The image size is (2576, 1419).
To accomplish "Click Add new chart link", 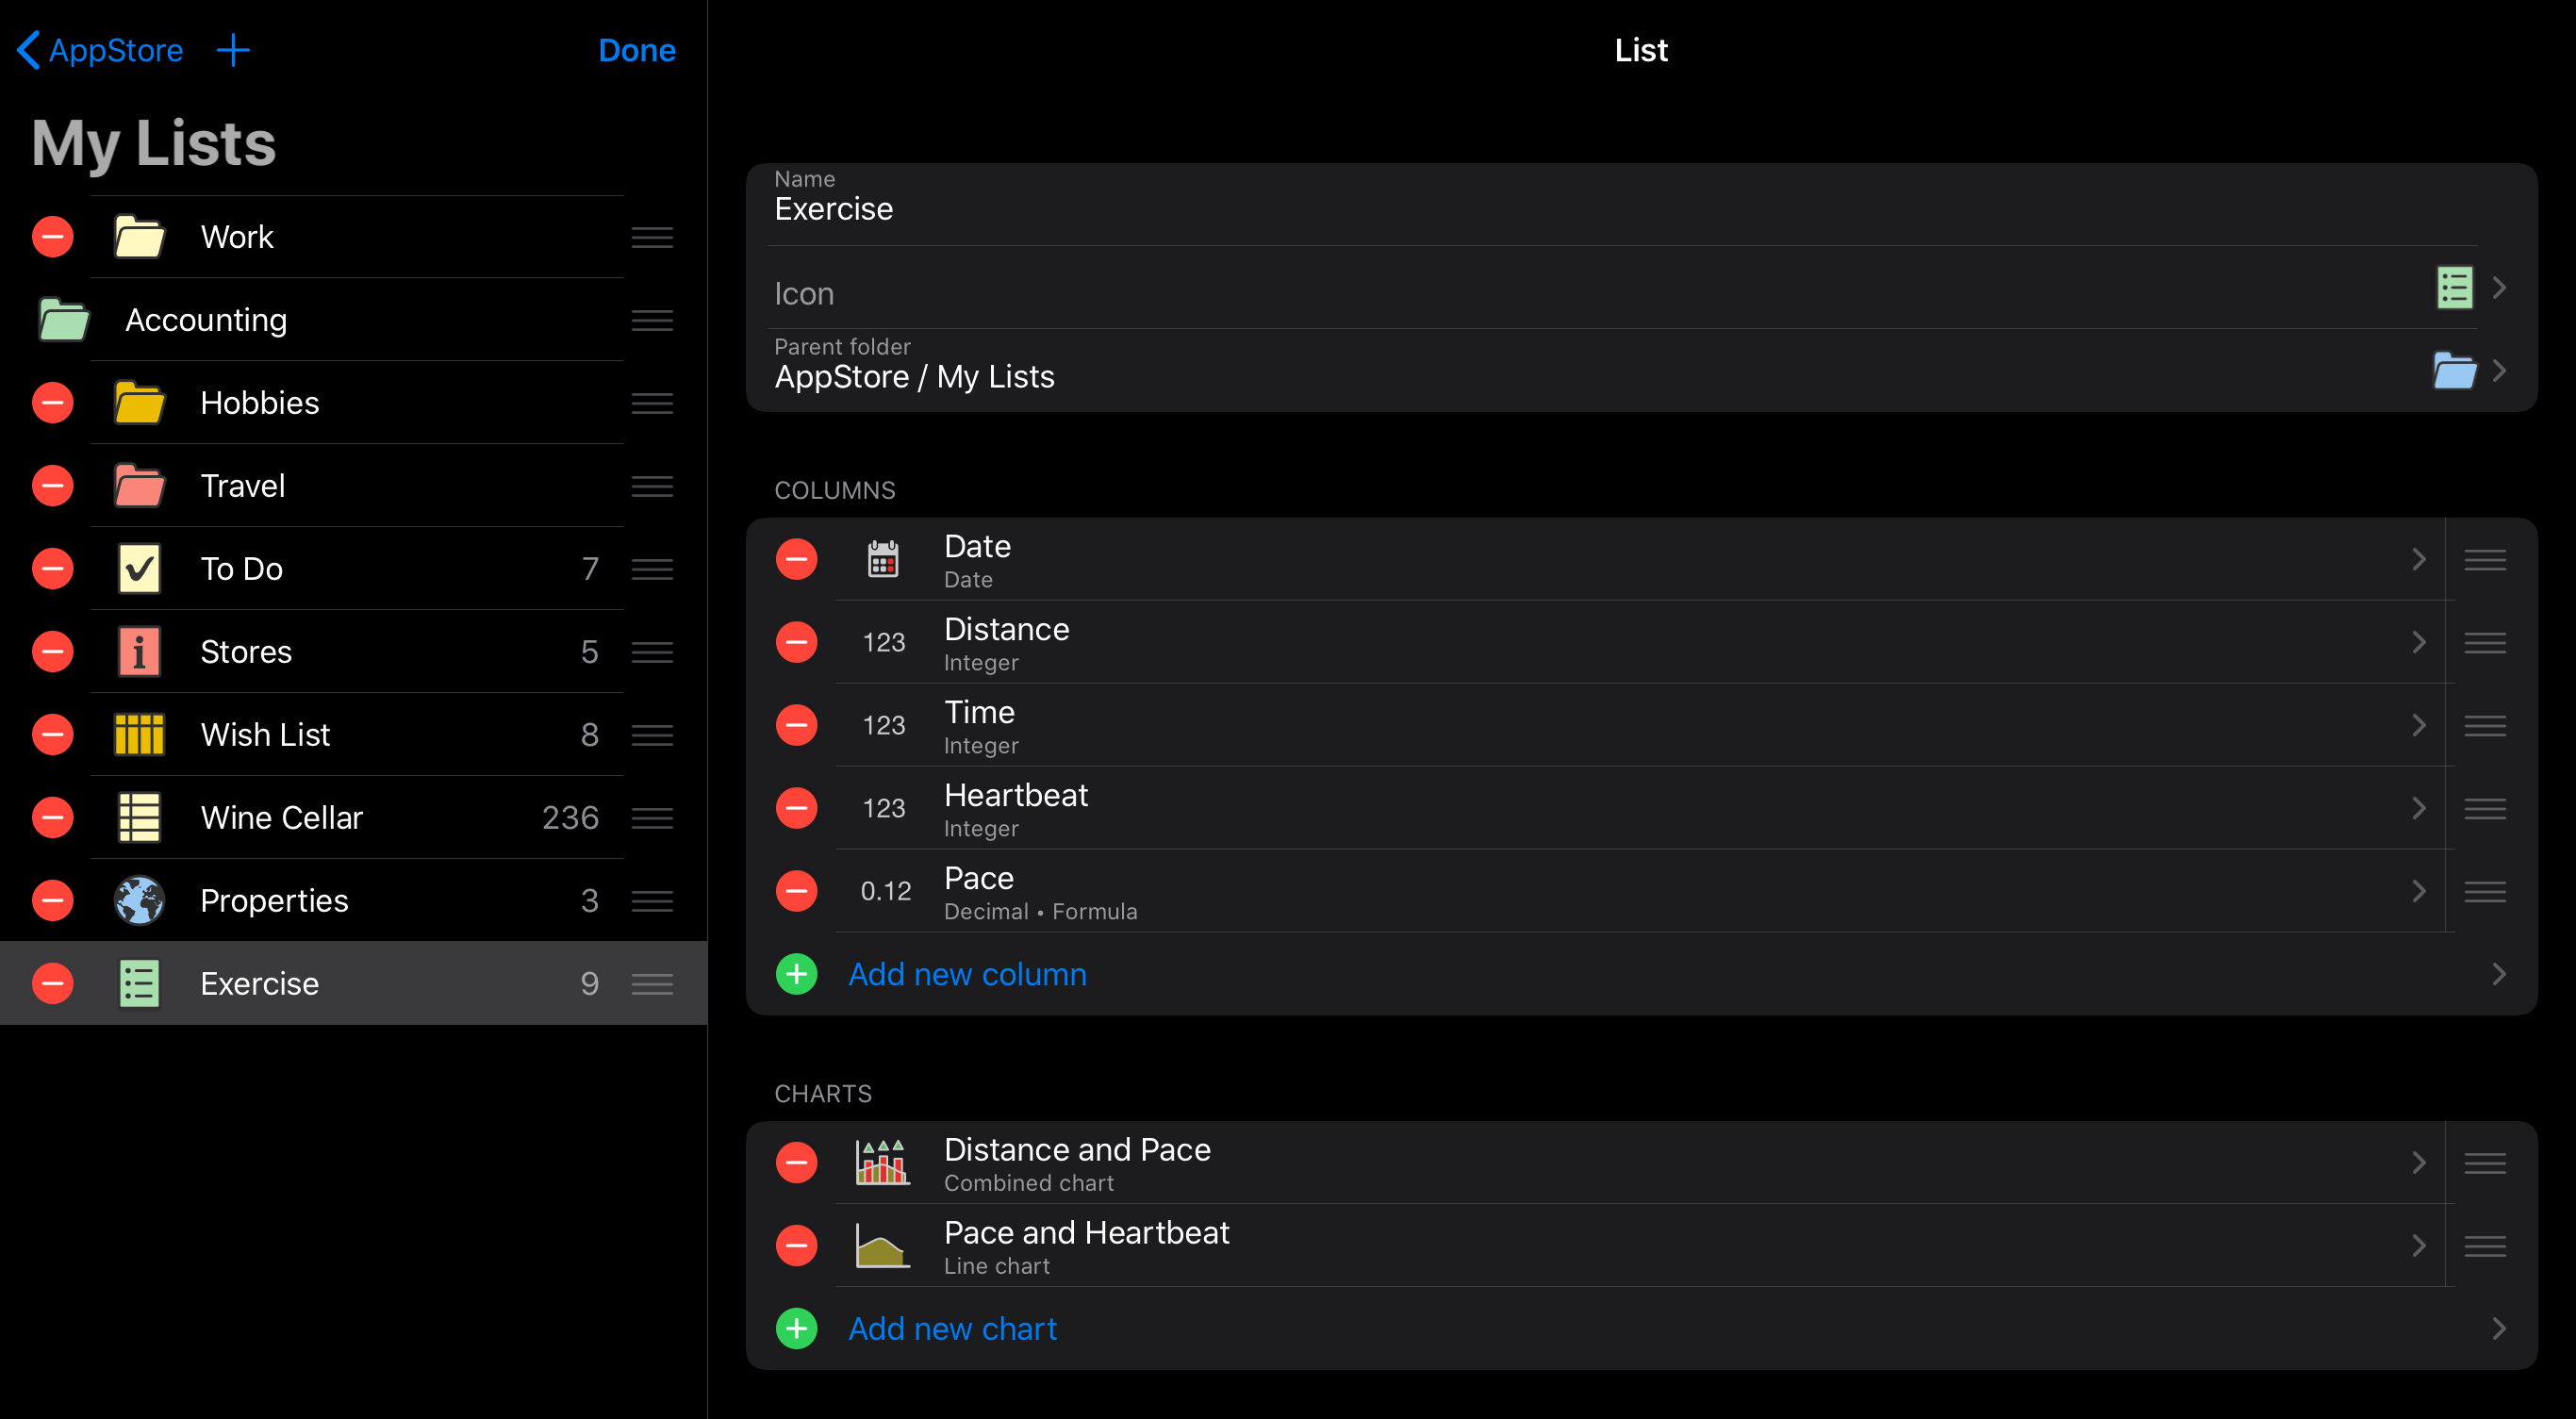I will pyautogui.click(x=952, y=1329).
